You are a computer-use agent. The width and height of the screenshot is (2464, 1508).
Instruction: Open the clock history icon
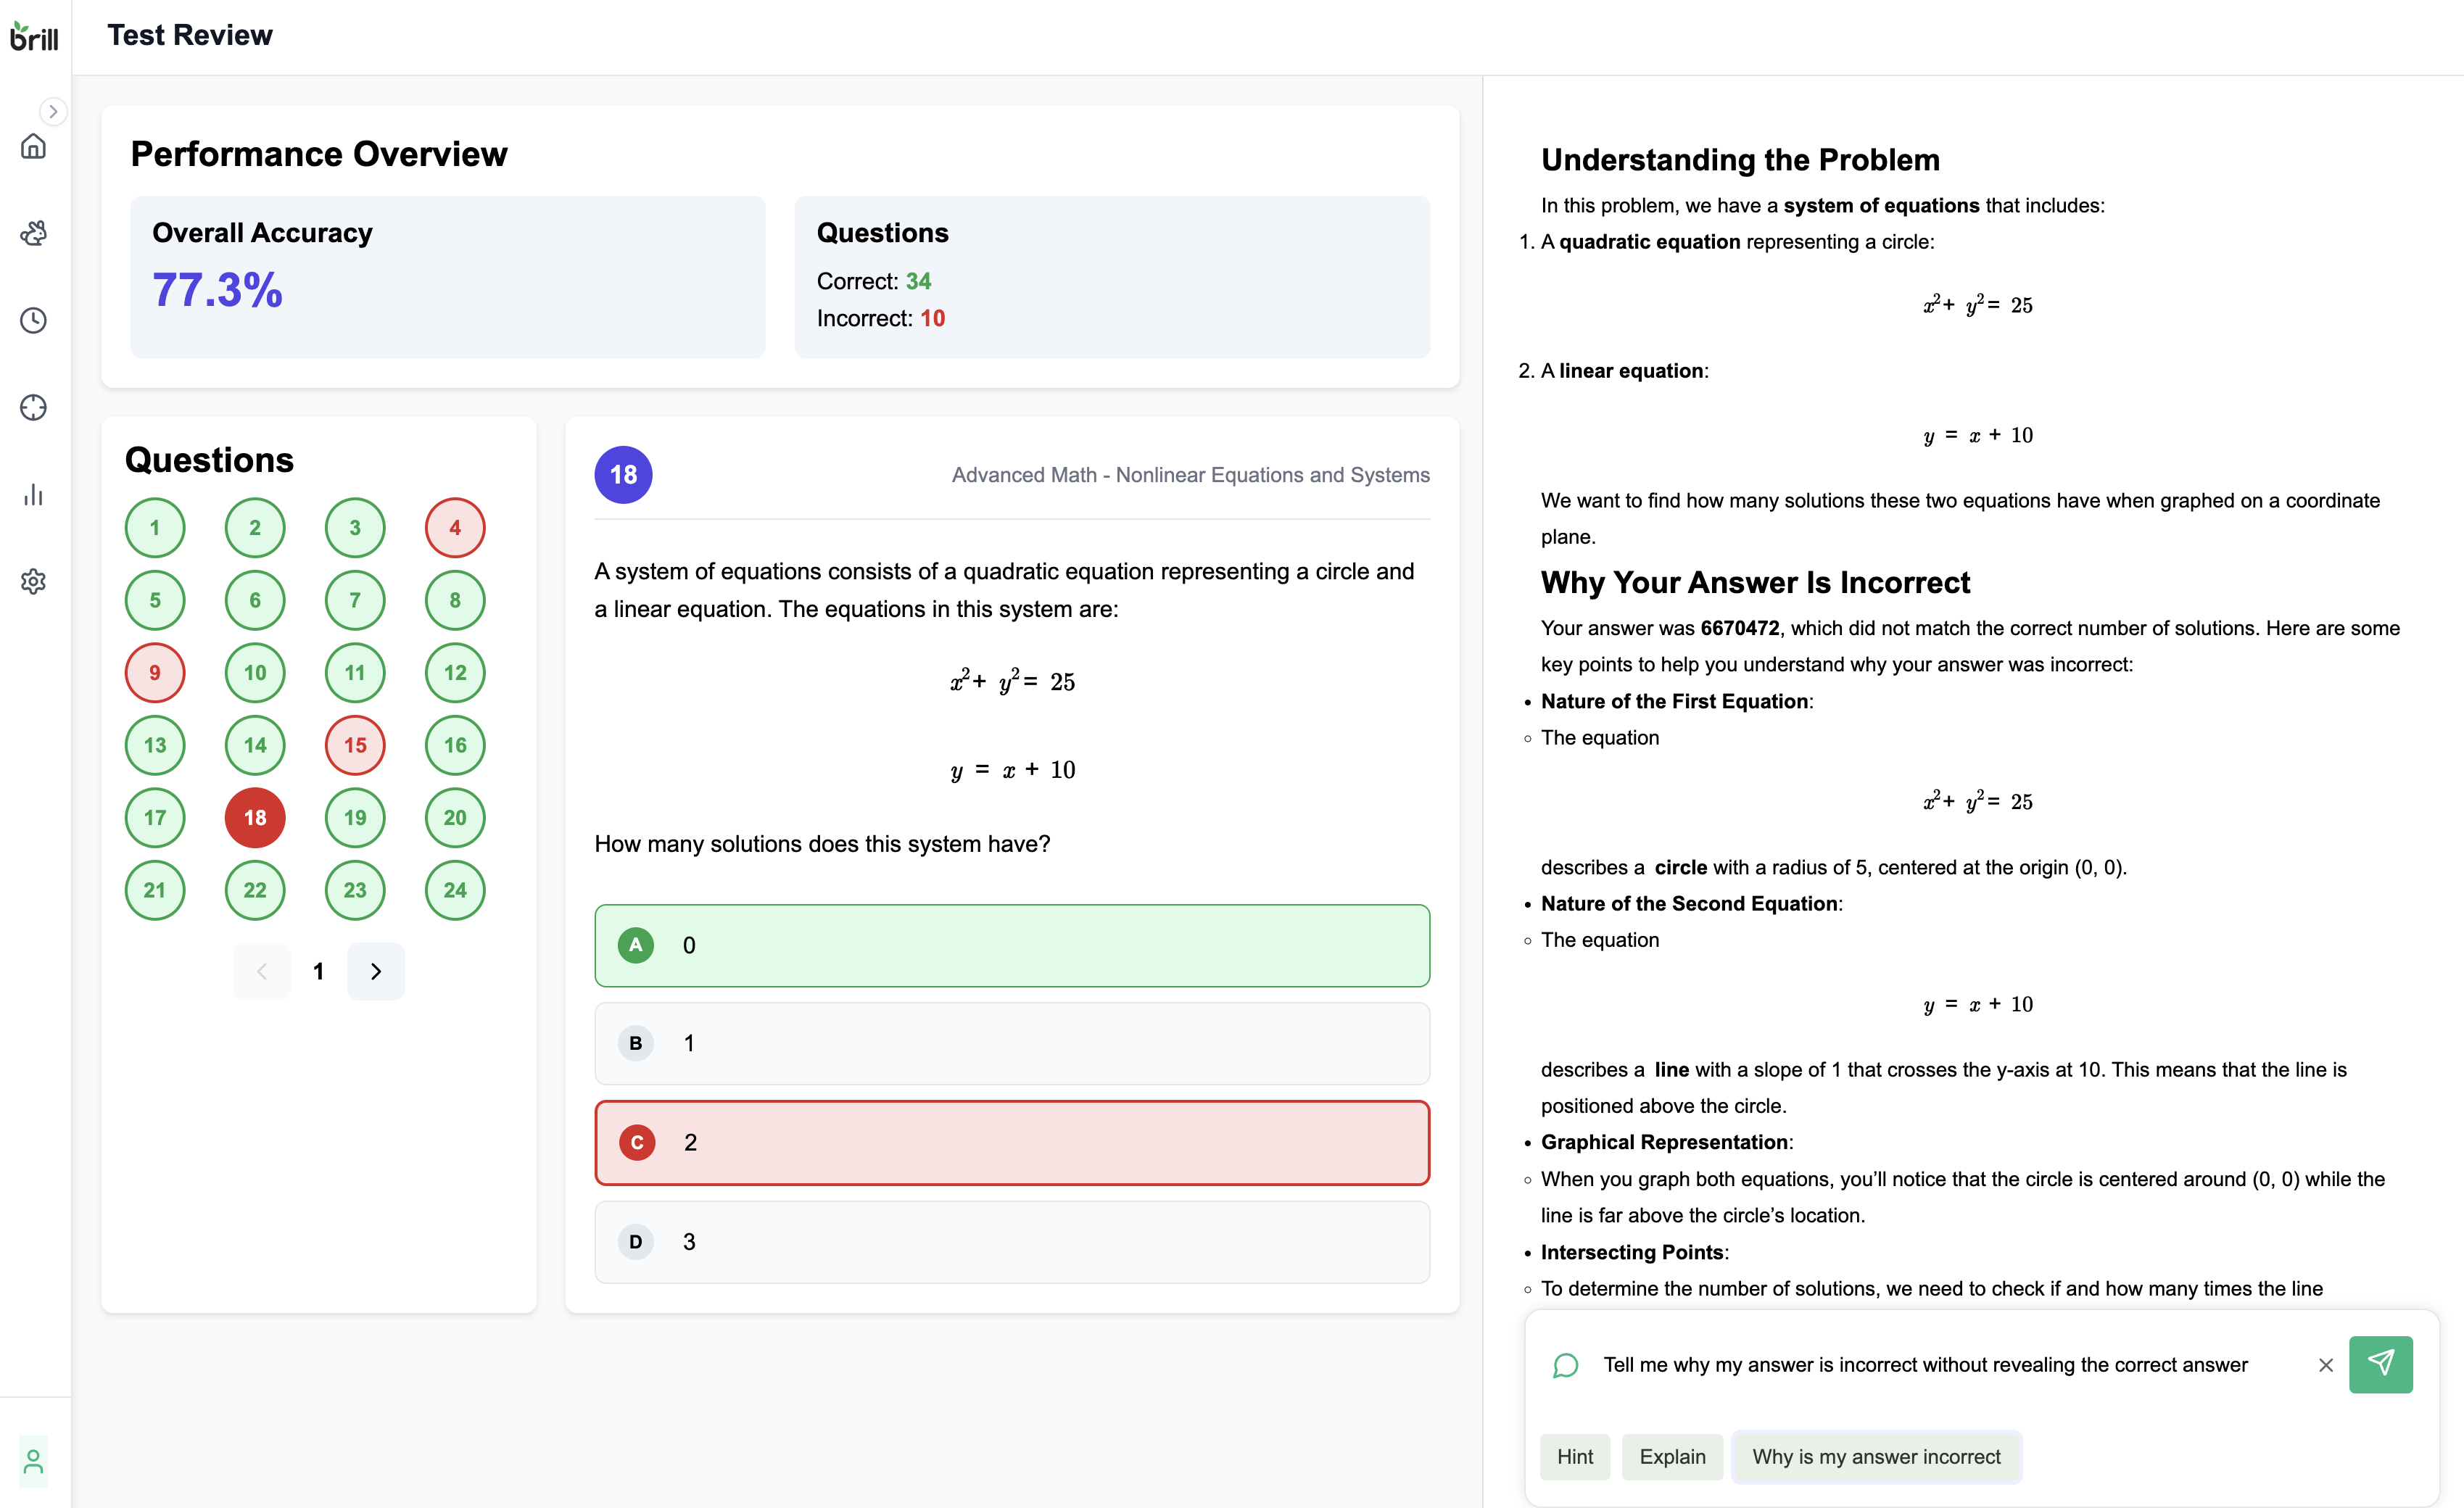pos(33,320)
